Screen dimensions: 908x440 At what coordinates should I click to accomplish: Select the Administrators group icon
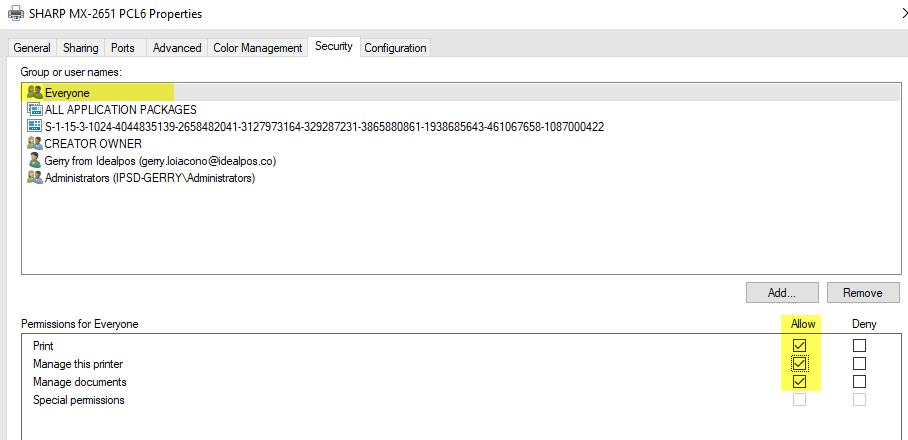tap(35, 177)
